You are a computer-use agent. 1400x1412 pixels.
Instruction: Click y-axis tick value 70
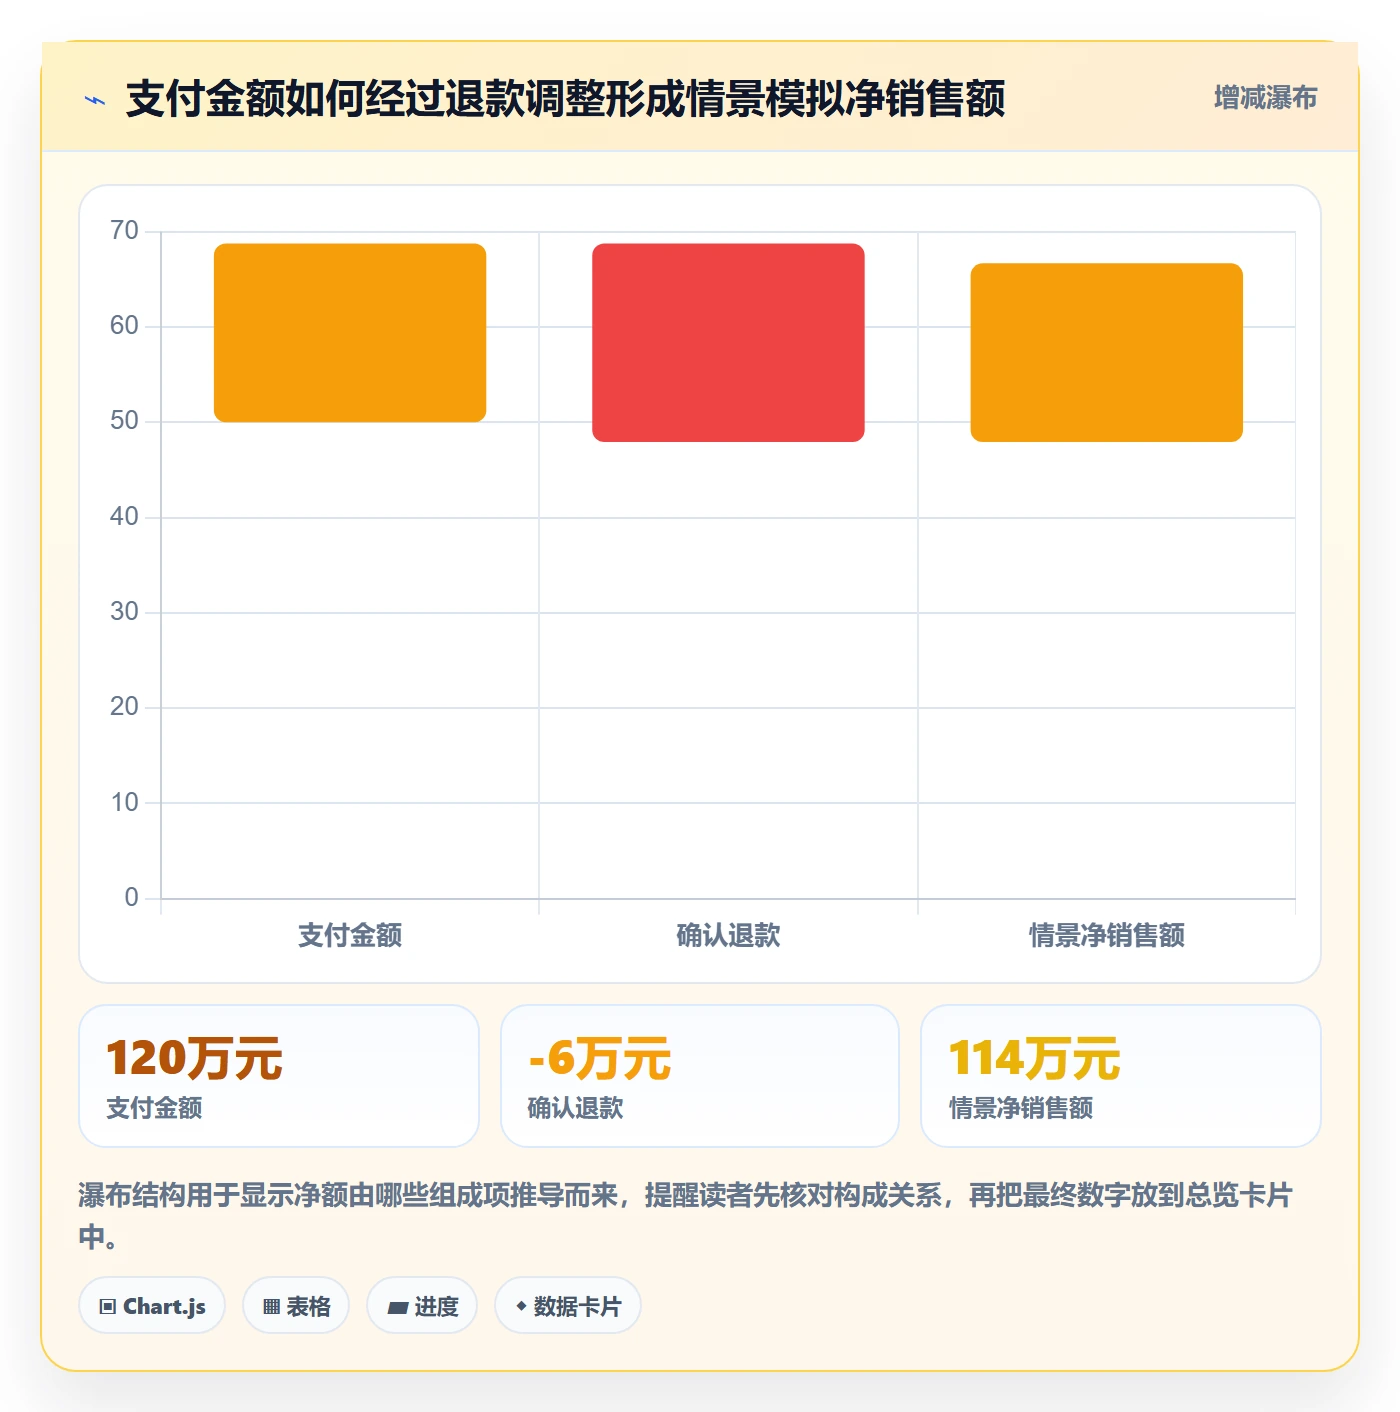[x=124, y=231]
